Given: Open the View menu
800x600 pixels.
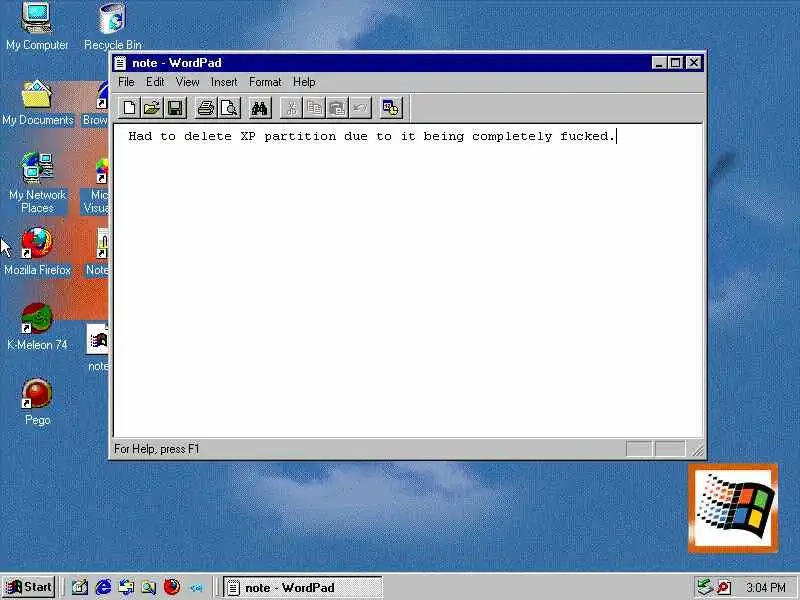Looking at the screenshot, I should tap(187, 82).
